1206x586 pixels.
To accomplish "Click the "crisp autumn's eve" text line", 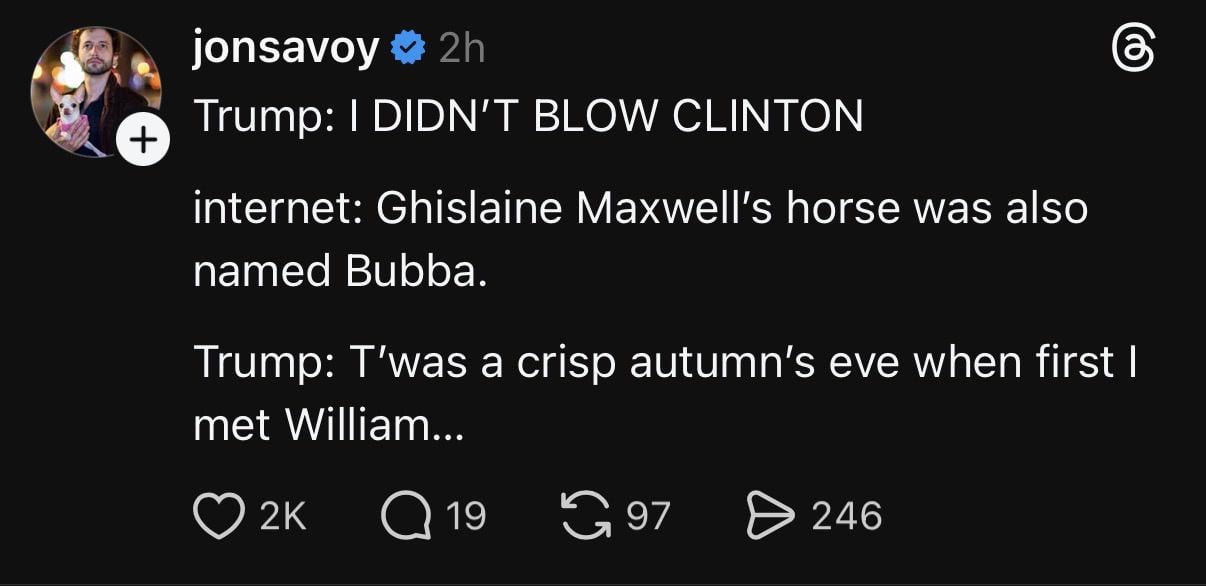I will [x=666, y=363].
